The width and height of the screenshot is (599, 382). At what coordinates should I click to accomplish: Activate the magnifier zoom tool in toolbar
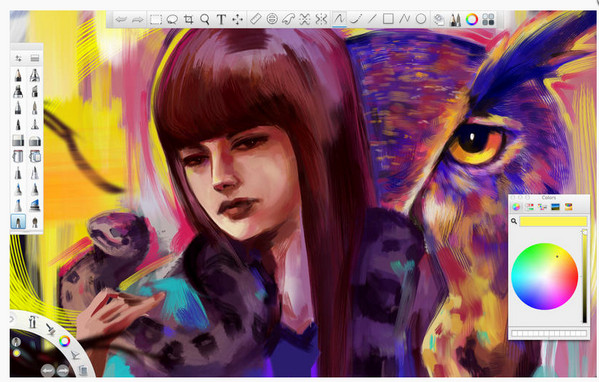pos(205,19)
